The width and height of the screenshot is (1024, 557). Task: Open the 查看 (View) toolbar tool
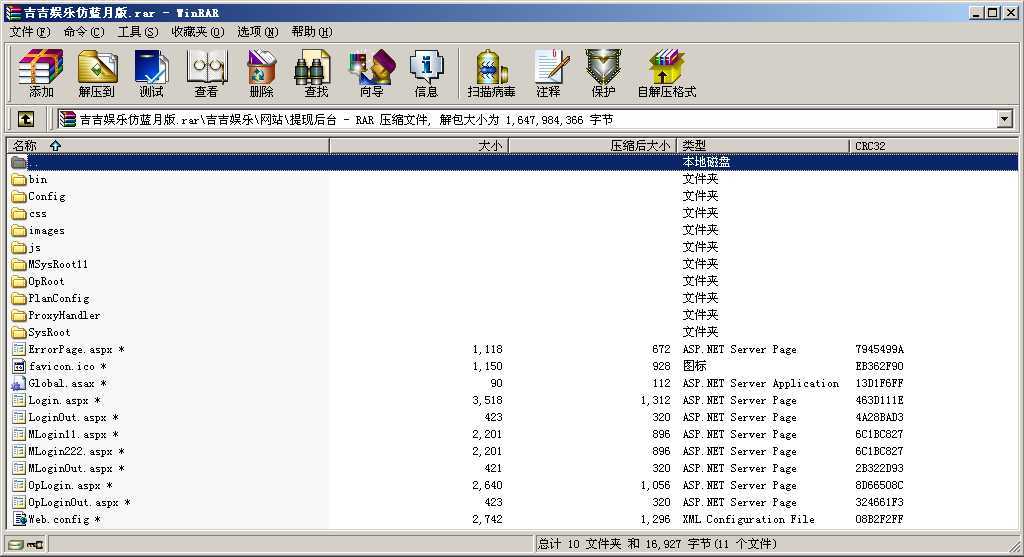tap(206, 74)
